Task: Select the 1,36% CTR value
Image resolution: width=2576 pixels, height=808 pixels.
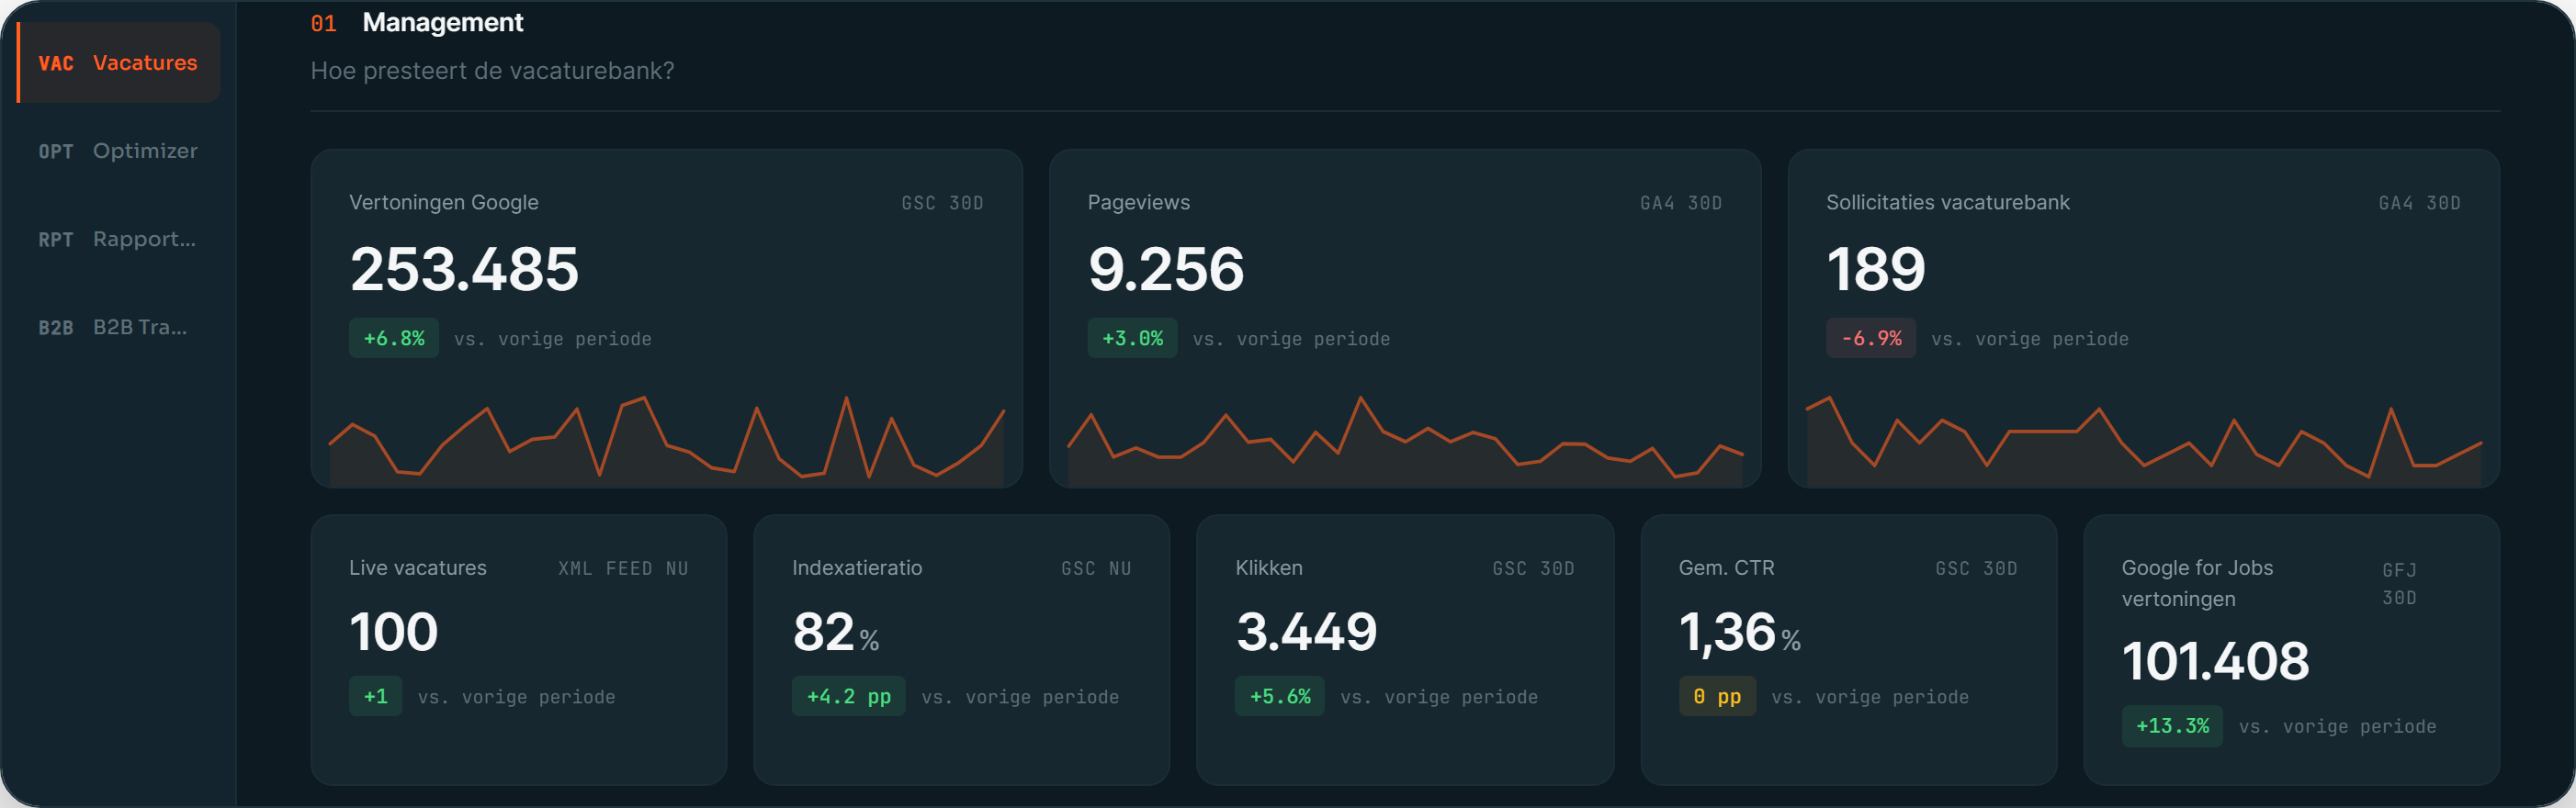Action: (1740, 632)
